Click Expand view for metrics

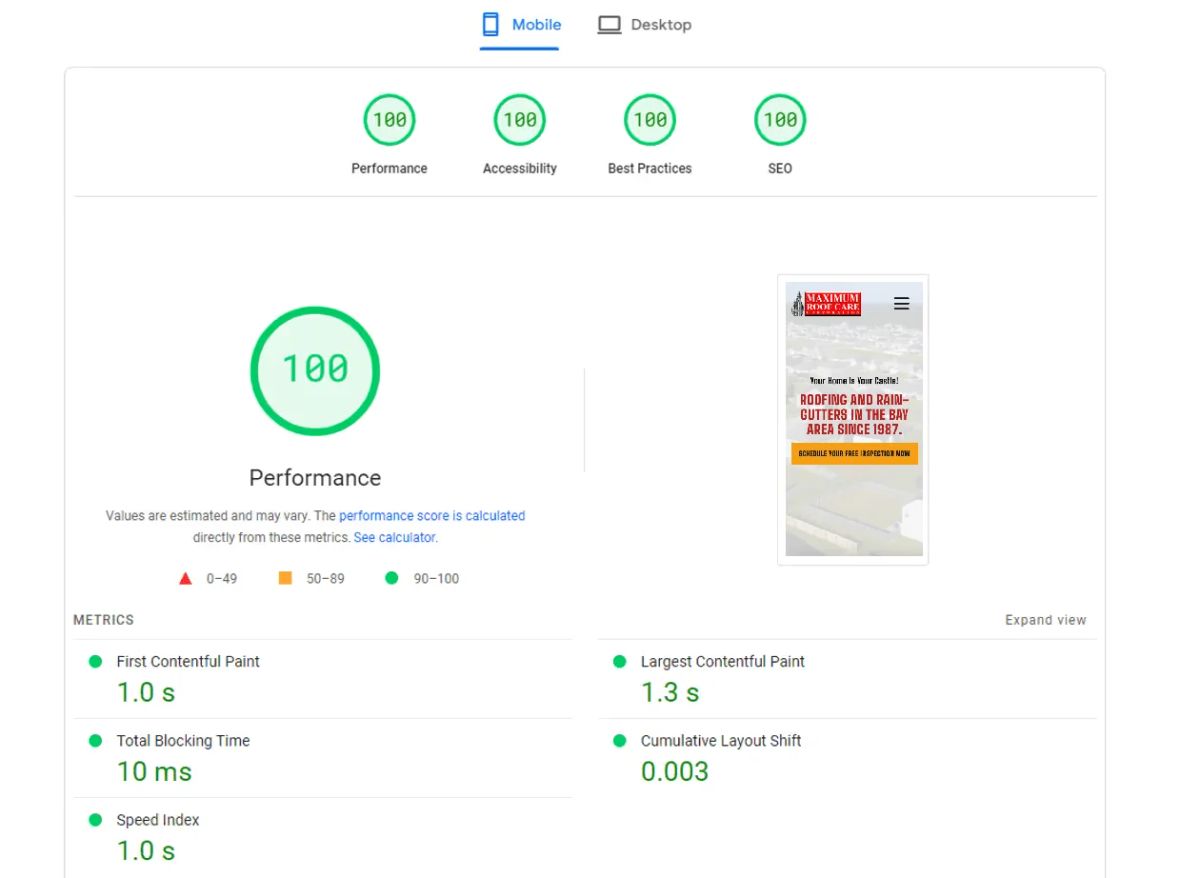click(1045, 620)
